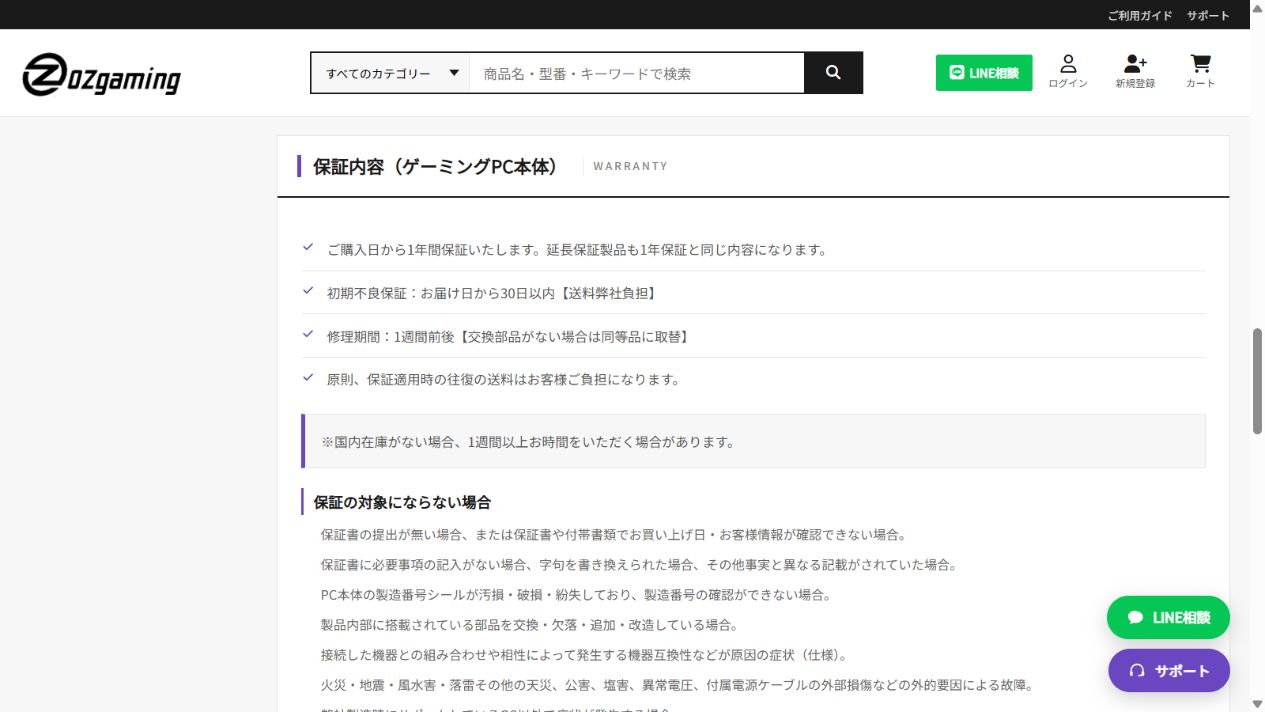Click the green LINE相談 header button
Viewport: 1265px width, 712px height.
[984, 73]
